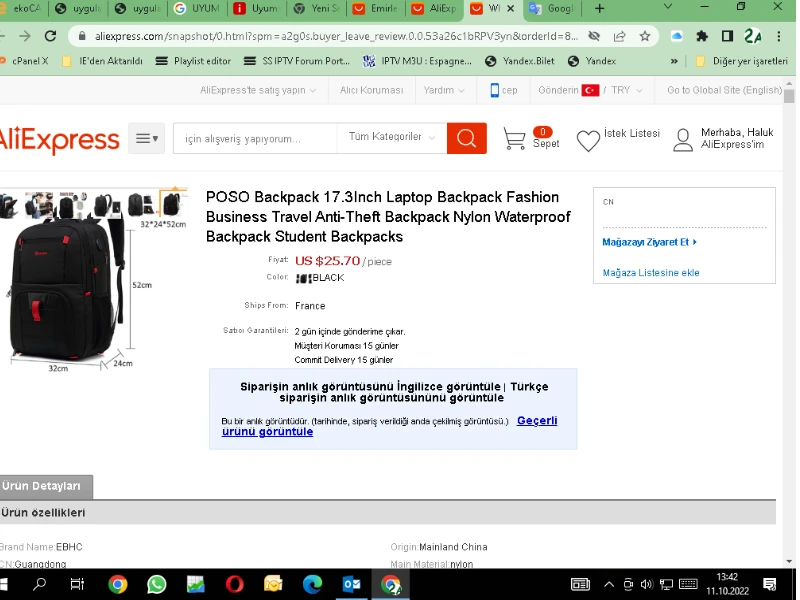
Task: Open the cep mobile app link
Action: [x=504, y=90]
